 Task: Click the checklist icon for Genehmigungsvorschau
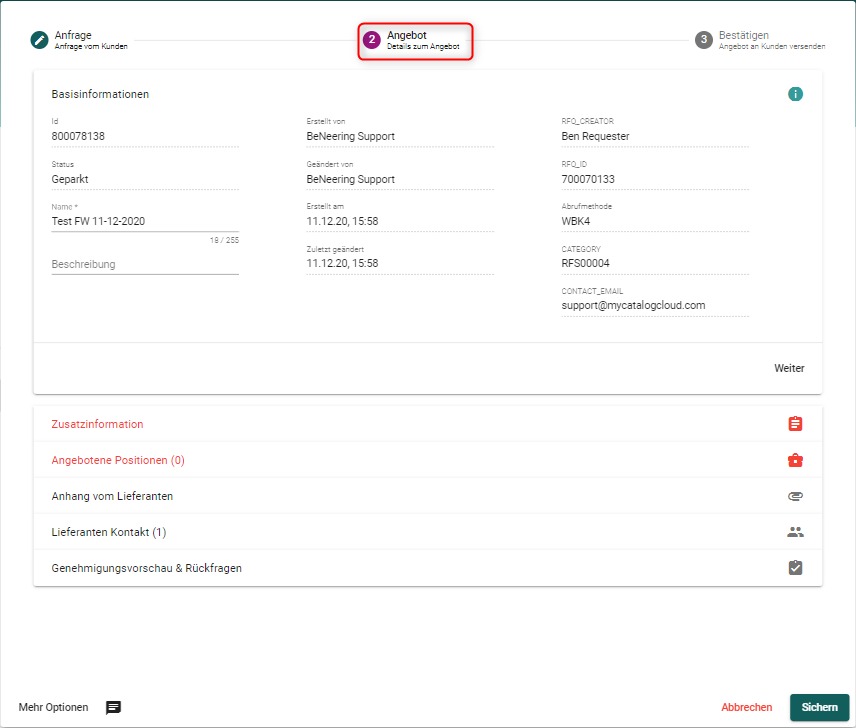795,568
